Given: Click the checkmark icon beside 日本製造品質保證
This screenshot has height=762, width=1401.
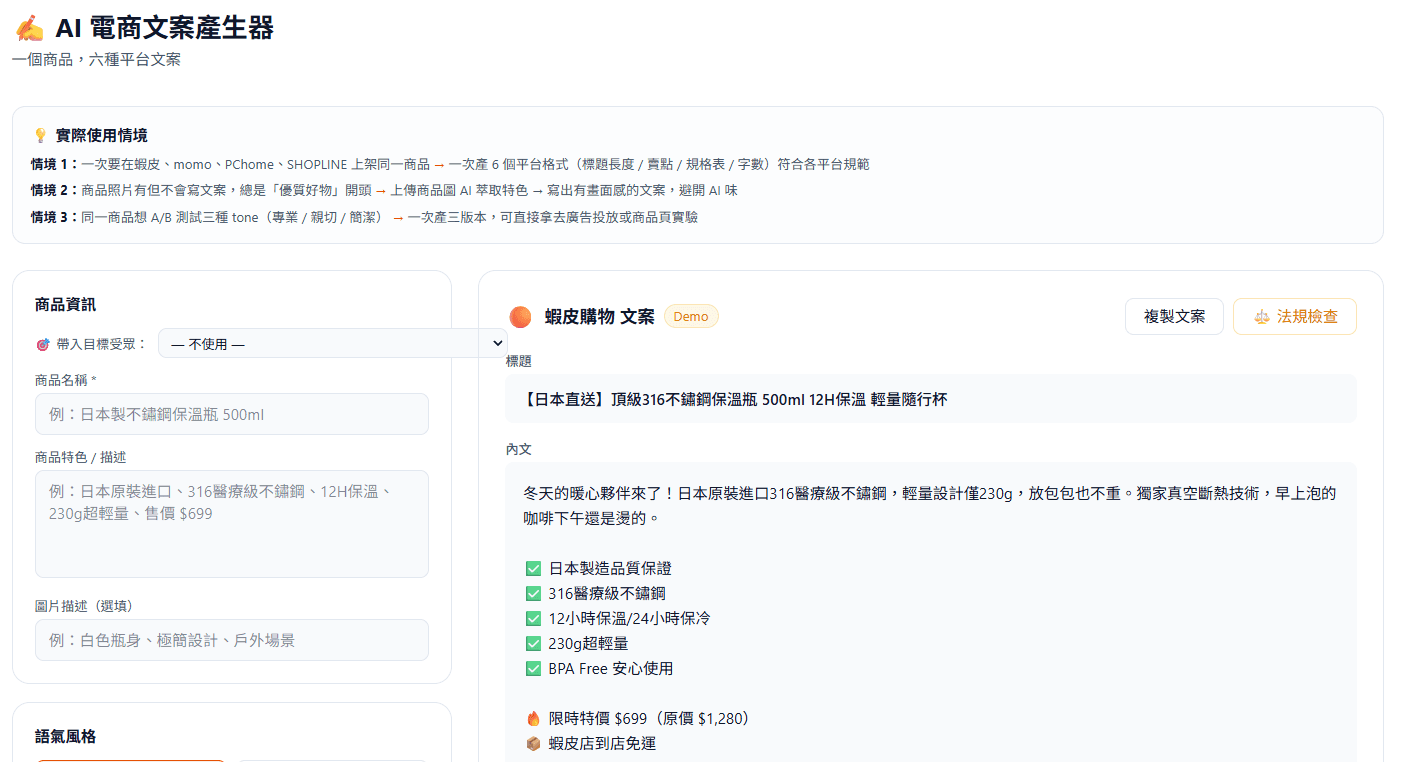Looking at the screenshot, I should [x=533, y=569].
